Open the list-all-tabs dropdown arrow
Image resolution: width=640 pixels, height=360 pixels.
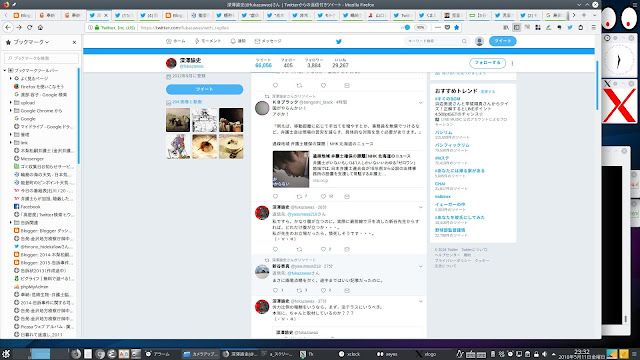(x=594, y=15)
